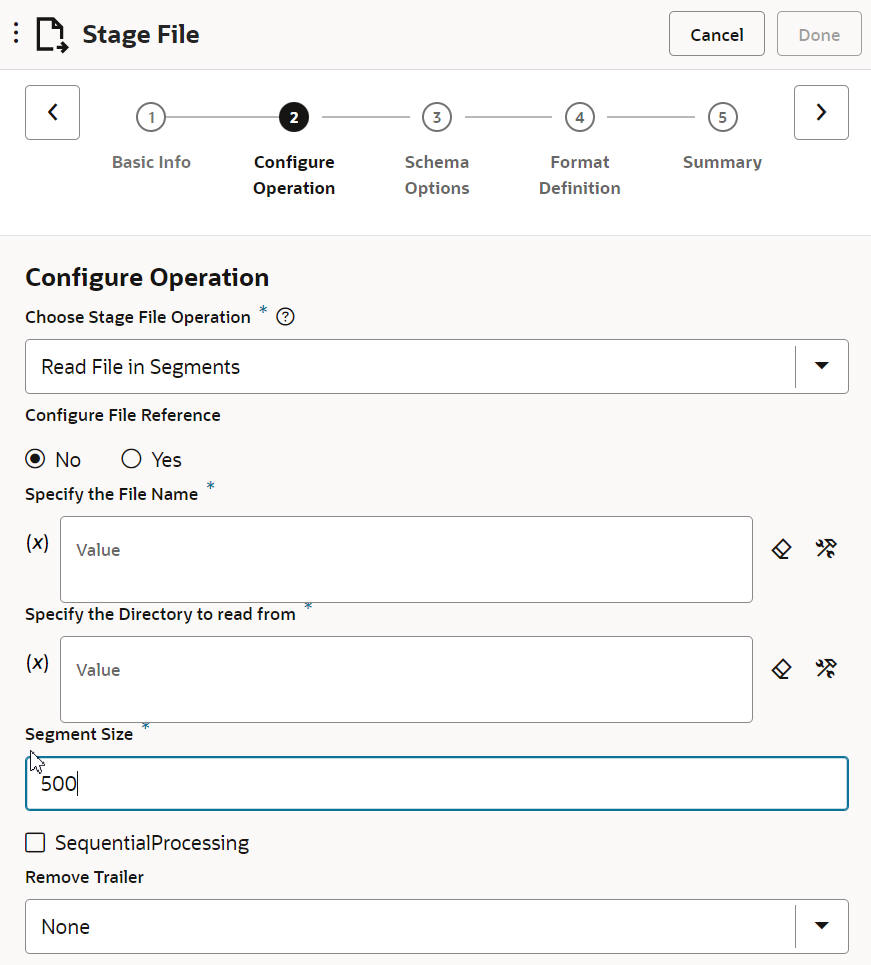Open developer tools icon for Directory field
This screenshot has width=871, height=965.
click(x=826, y=668)
